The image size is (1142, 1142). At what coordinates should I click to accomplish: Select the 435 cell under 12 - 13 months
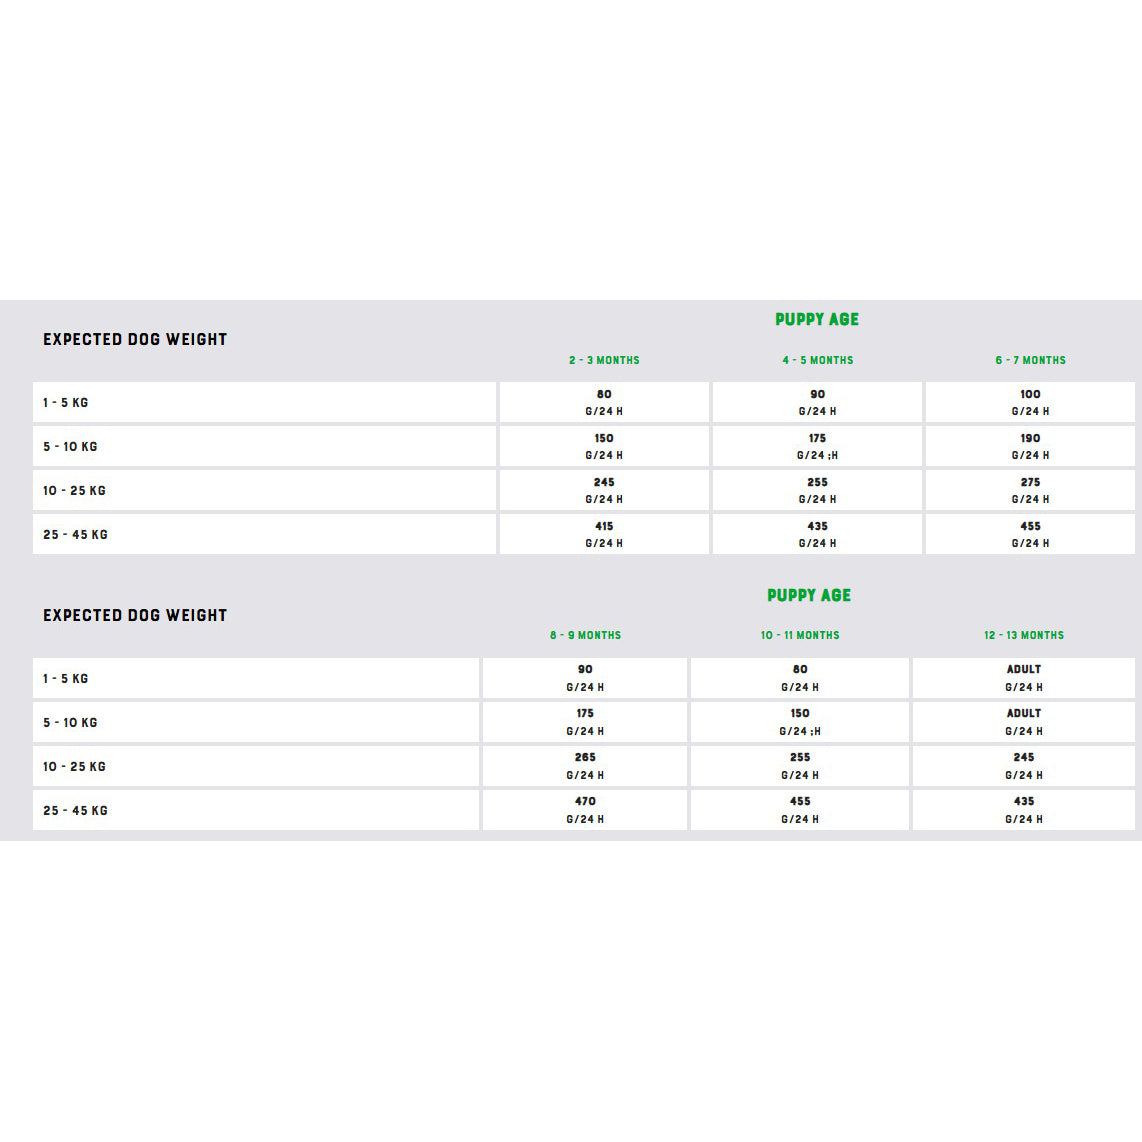click(1024, 810)
